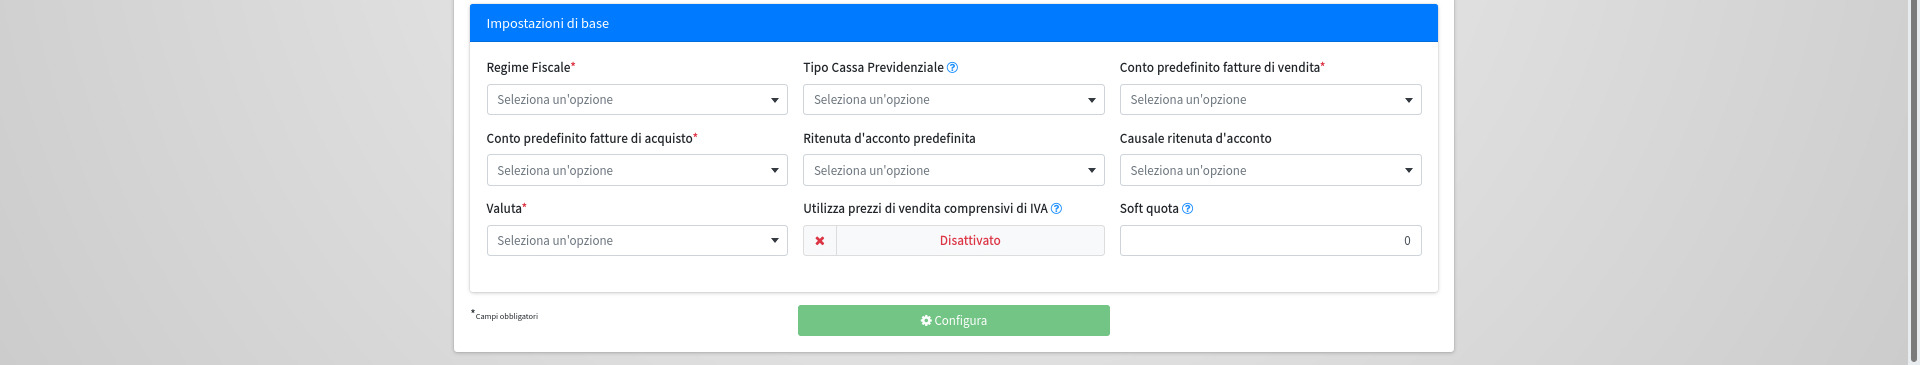The width and height of the screenshot is (1920, 365).
Task: Click the arrow on Valuta select box
Action: point(775,241)
